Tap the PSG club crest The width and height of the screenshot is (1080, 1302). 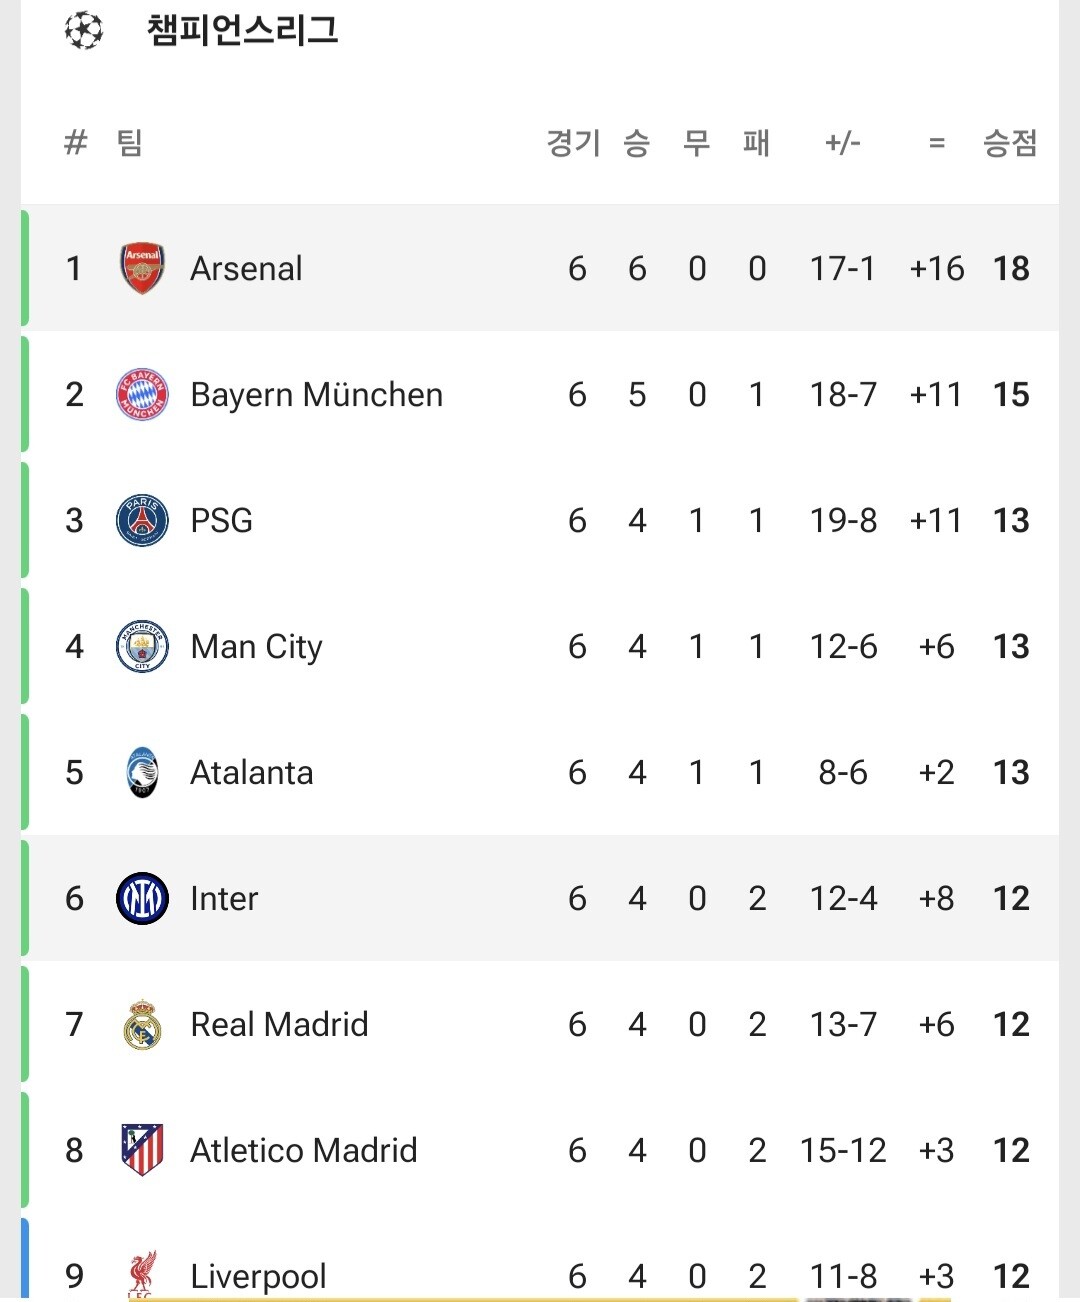[x=142, y=520]
